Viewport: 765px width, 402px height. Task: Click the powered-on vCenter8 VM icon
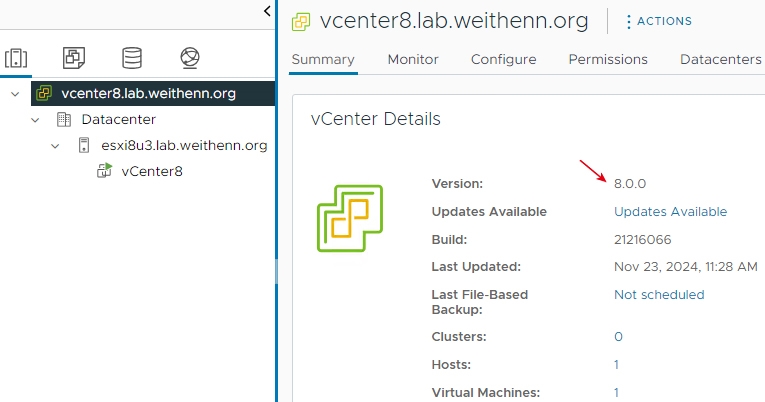[x=104, y=171]
